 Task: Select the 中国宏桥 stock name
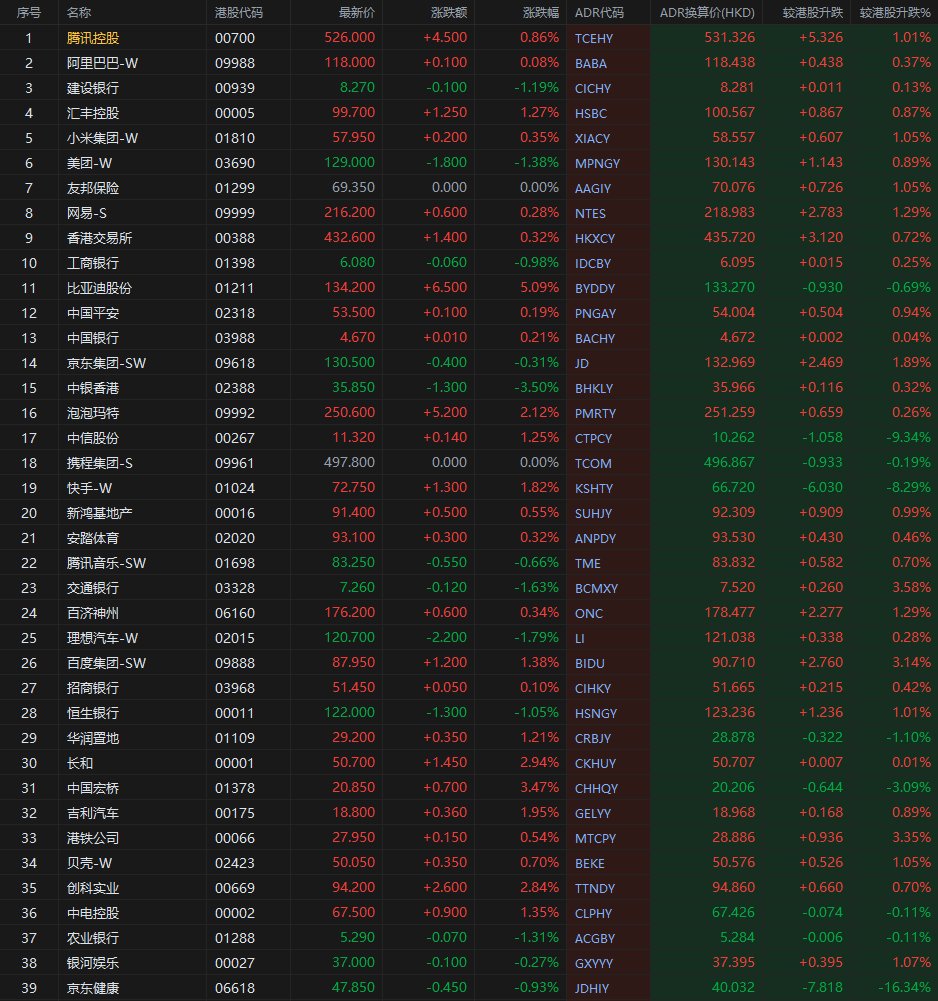93,788
